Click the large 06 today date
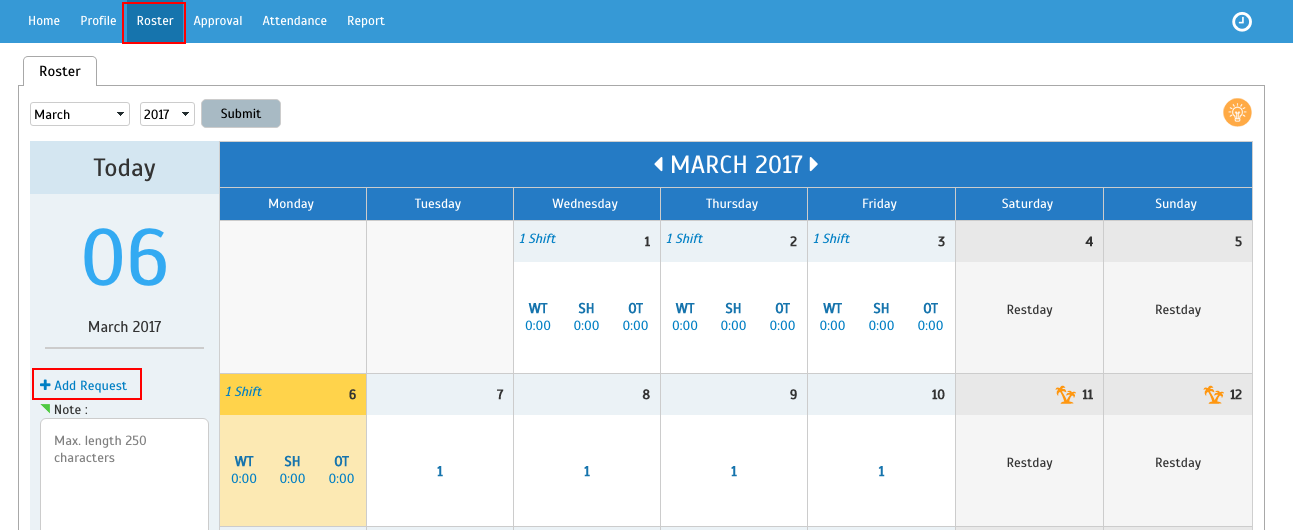The image size is (1293, 530). 125,257
